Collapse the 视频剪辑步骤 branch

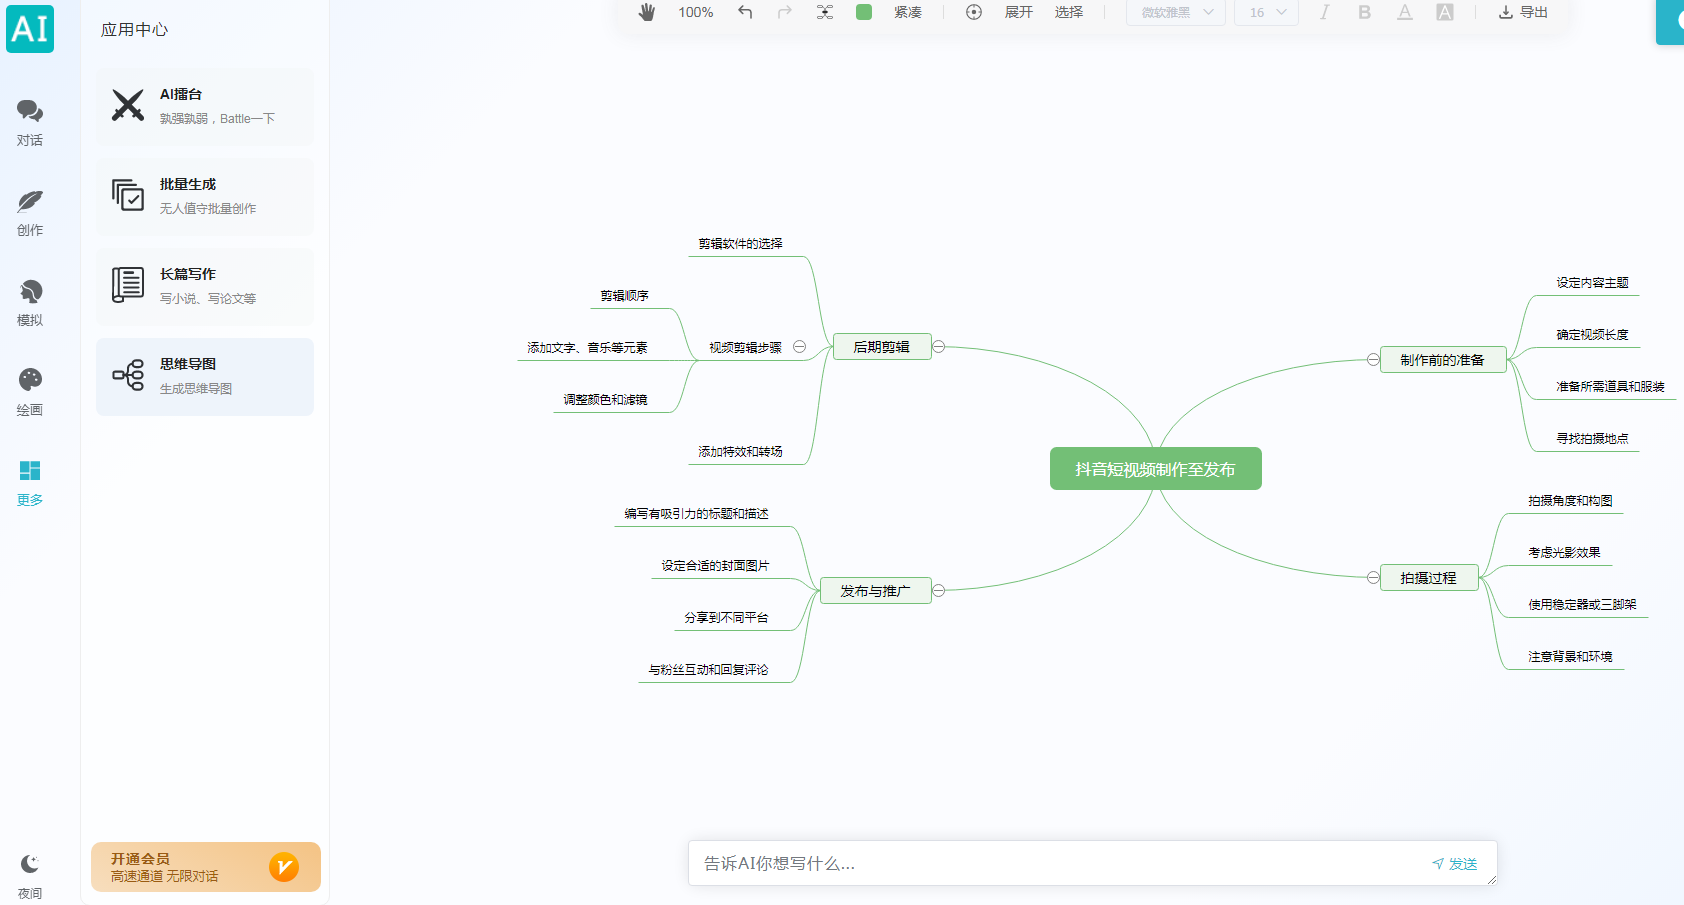(x=800, y=347)
